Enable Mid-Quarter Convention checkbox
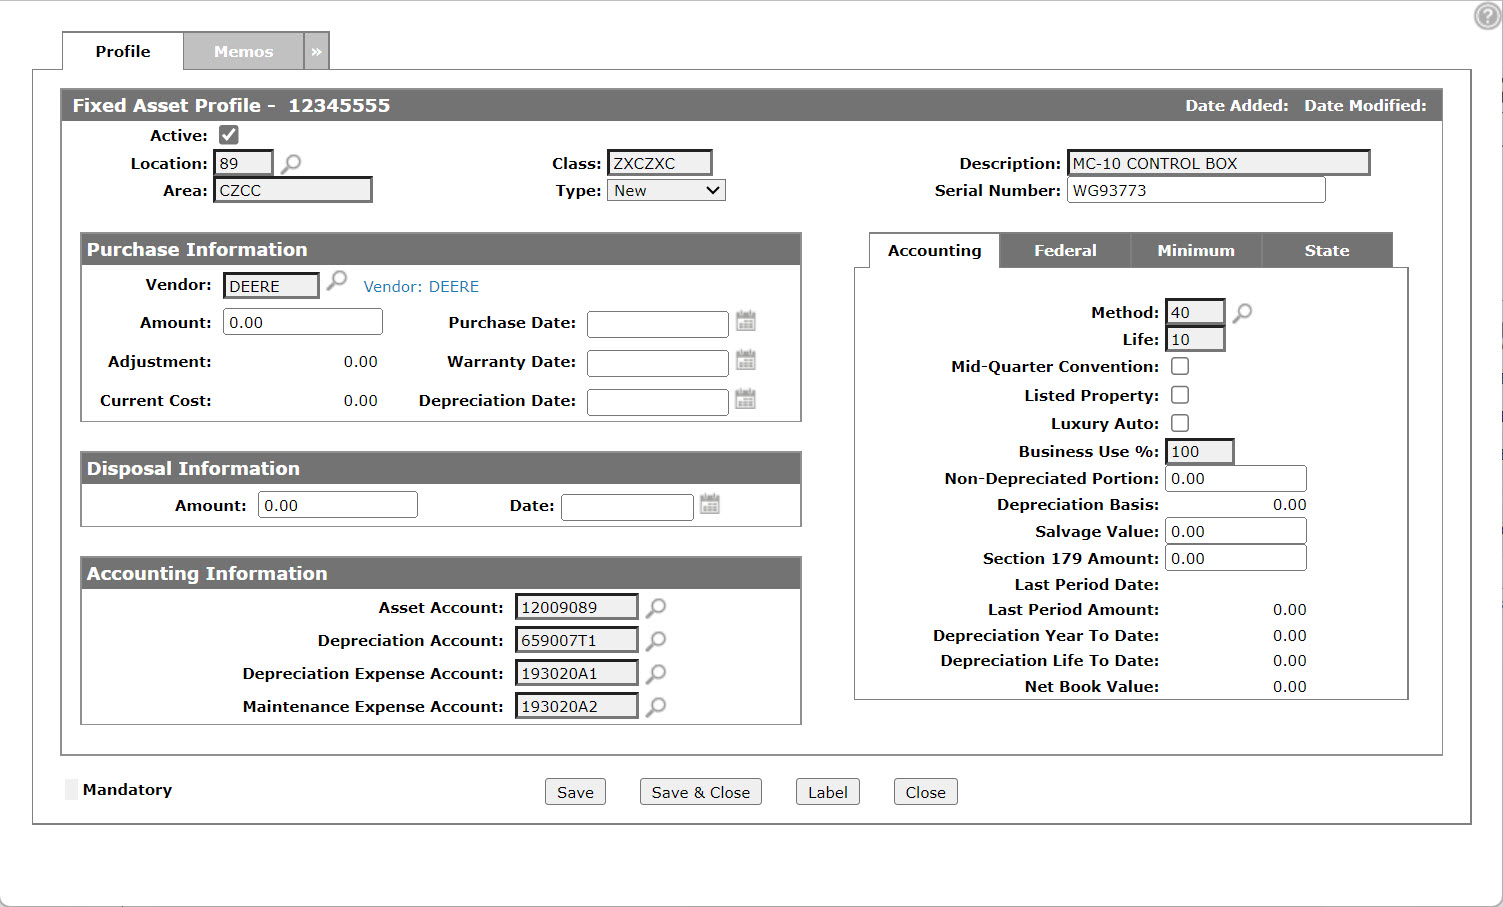The width and height of the screenshot is (1503, 907). coord(1180,366)
